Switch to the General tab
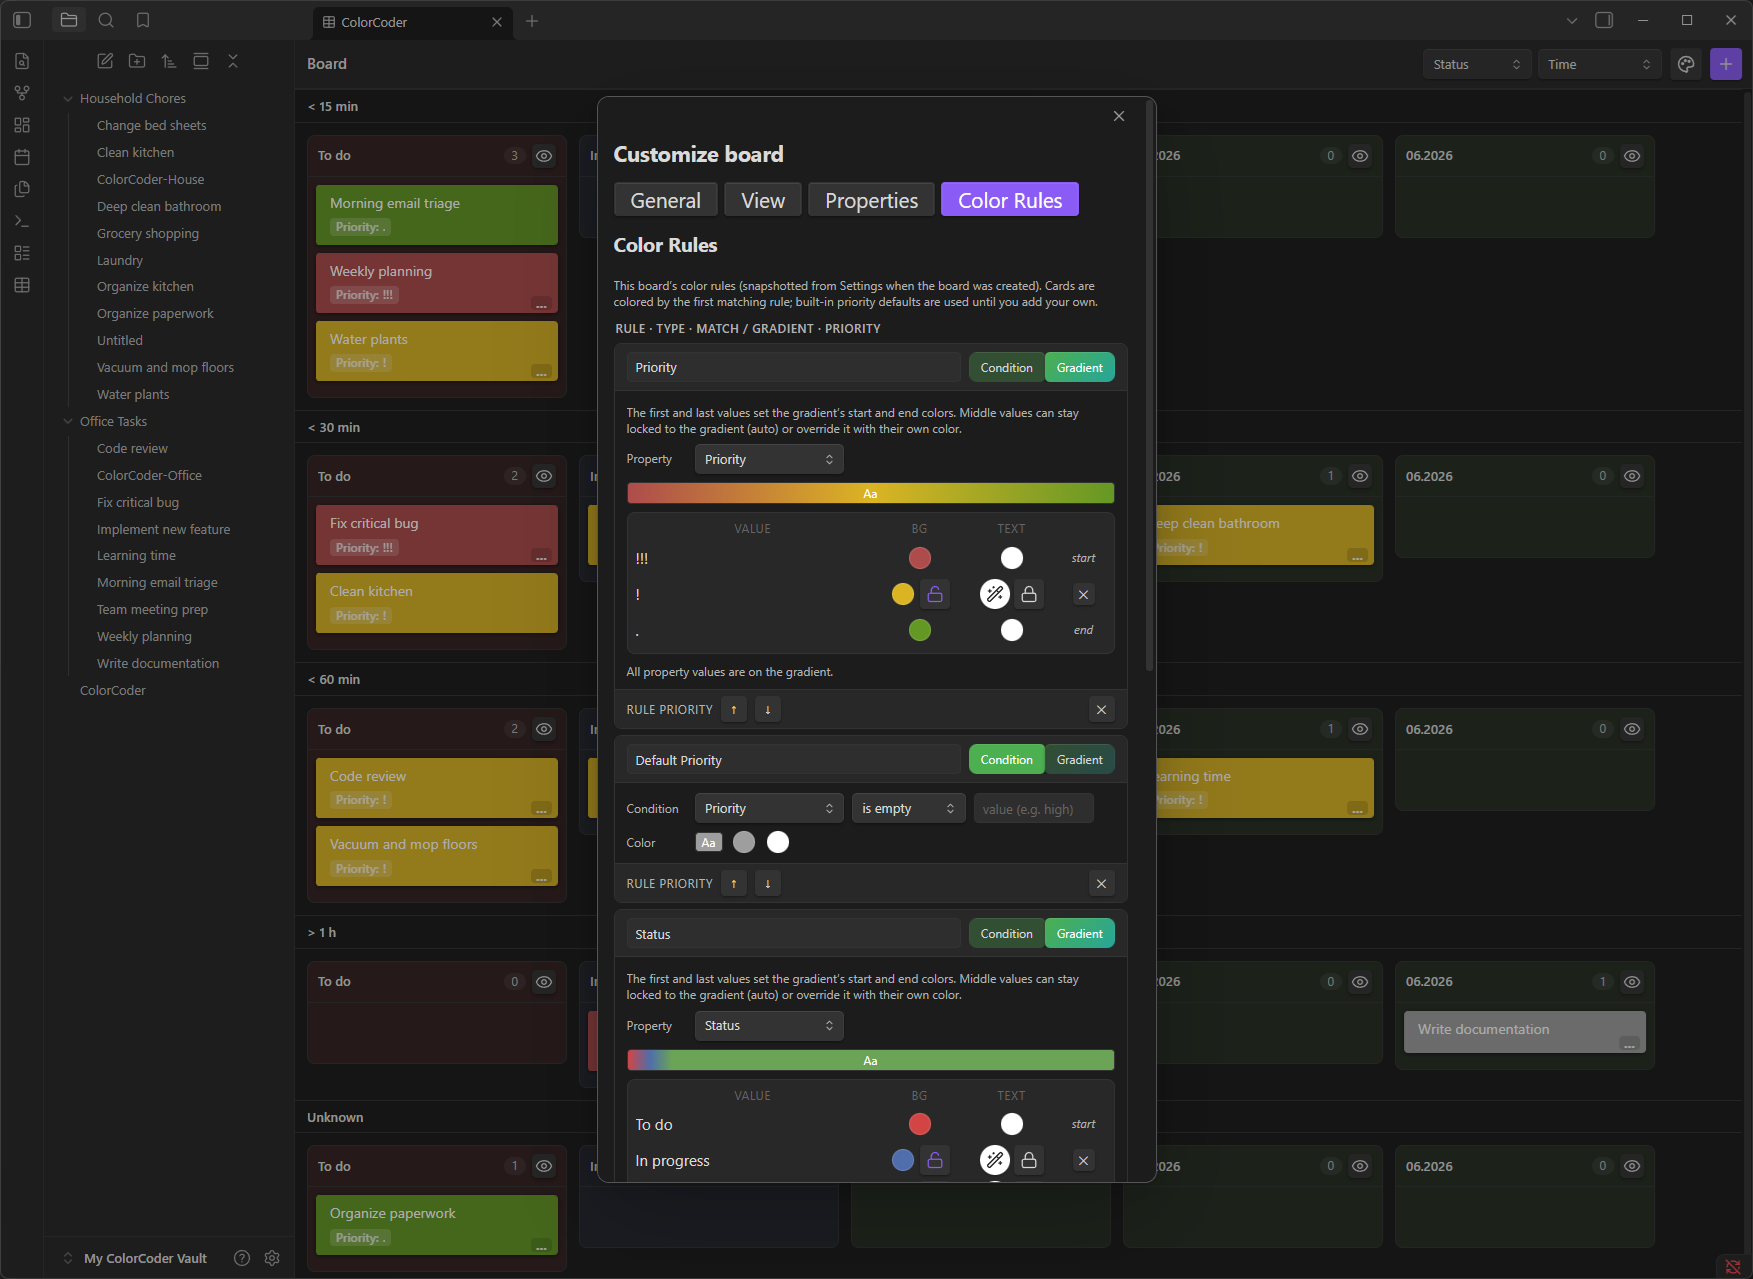 665,200
